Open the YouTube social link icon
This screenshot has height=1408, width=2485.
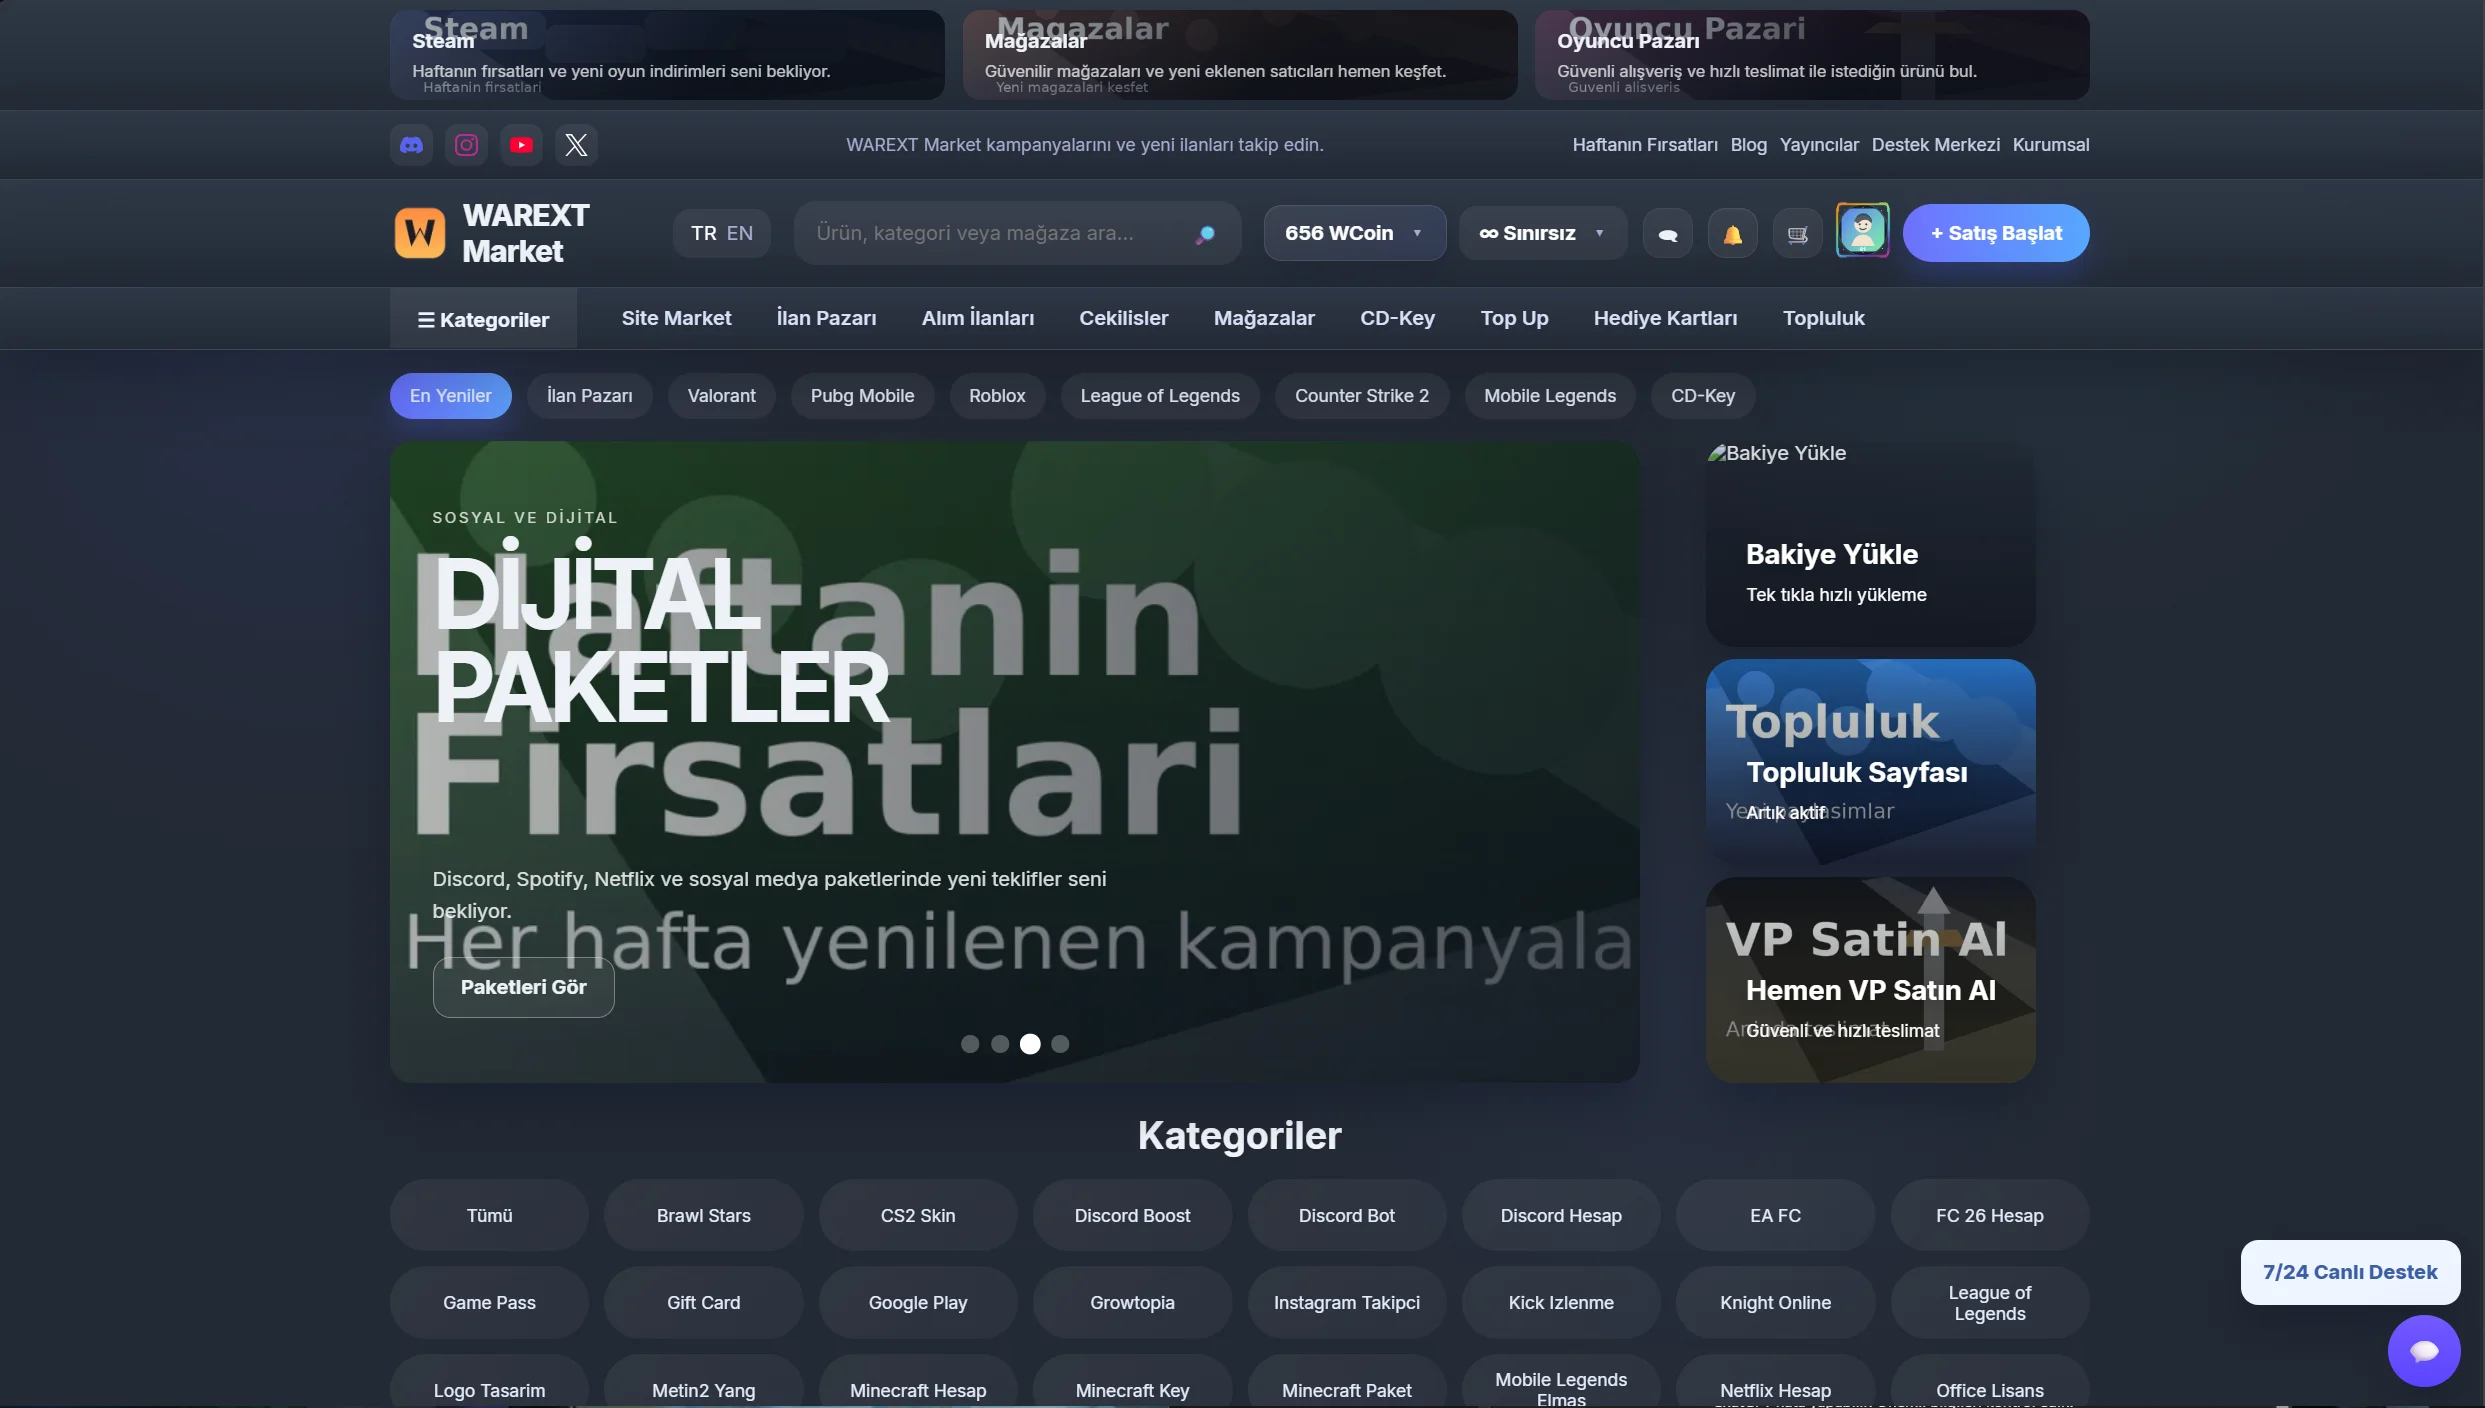521,145
